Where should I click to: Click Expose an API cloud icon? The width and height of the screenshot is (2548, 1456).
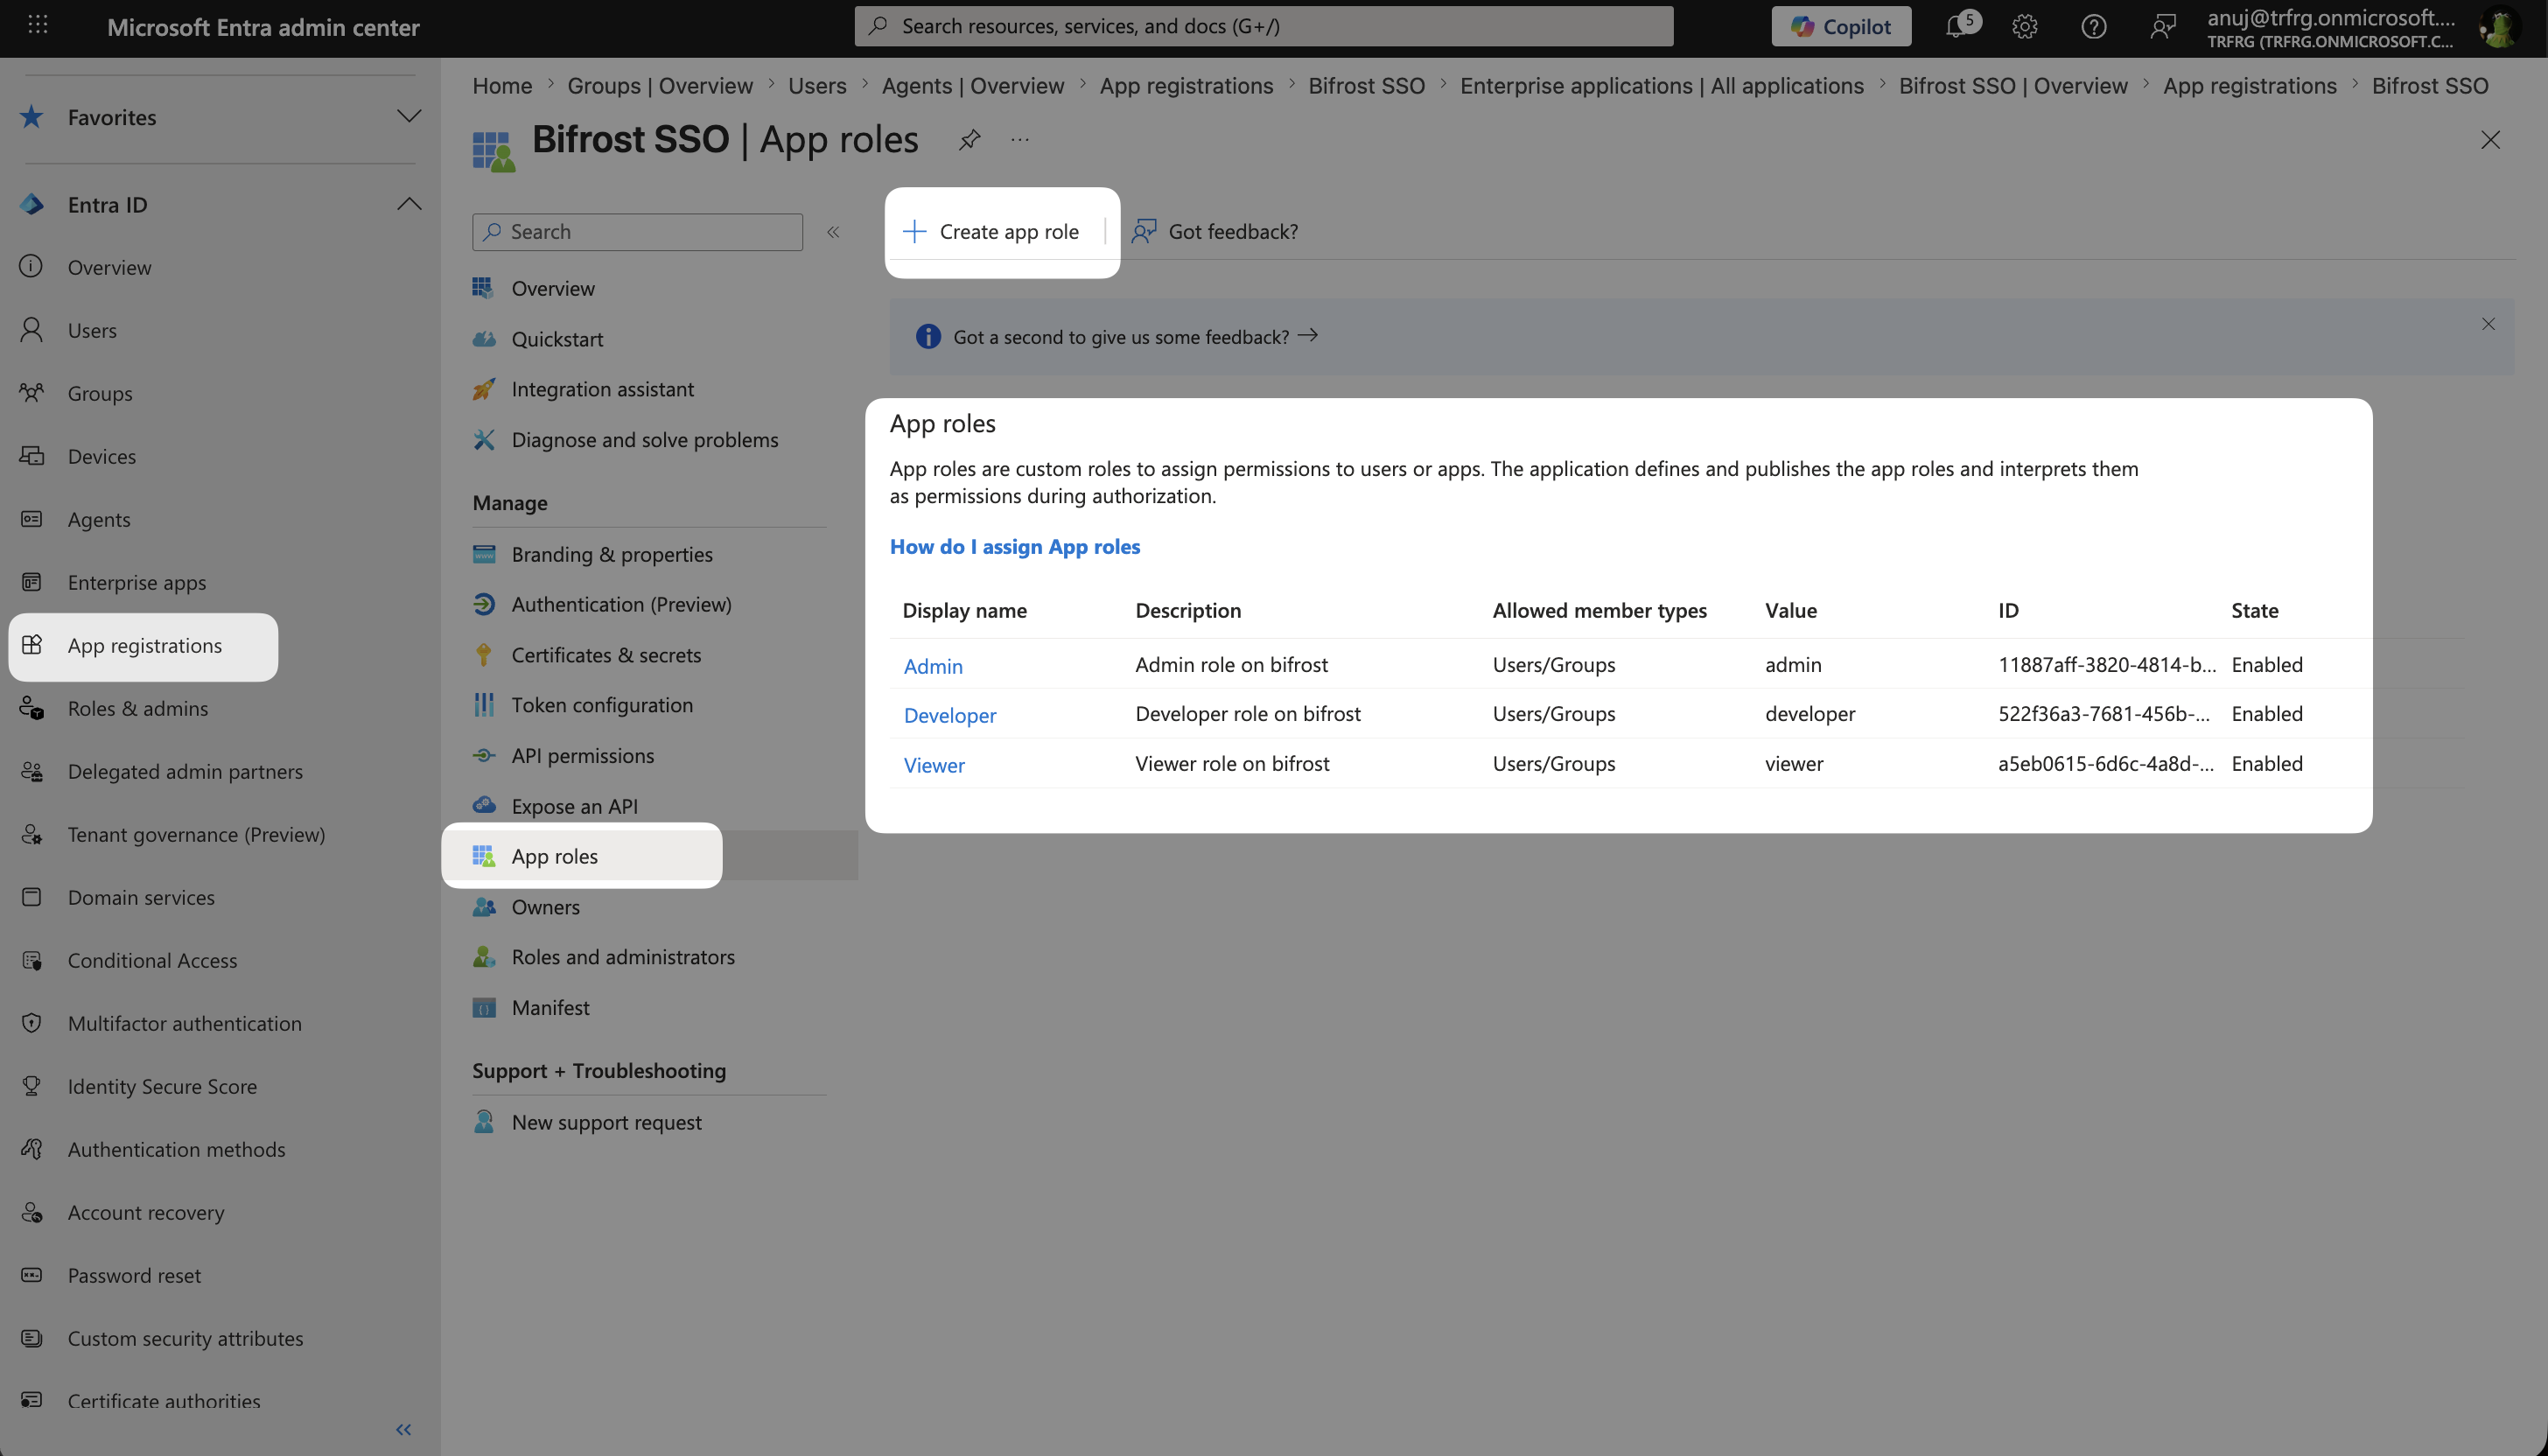(484, 806)
